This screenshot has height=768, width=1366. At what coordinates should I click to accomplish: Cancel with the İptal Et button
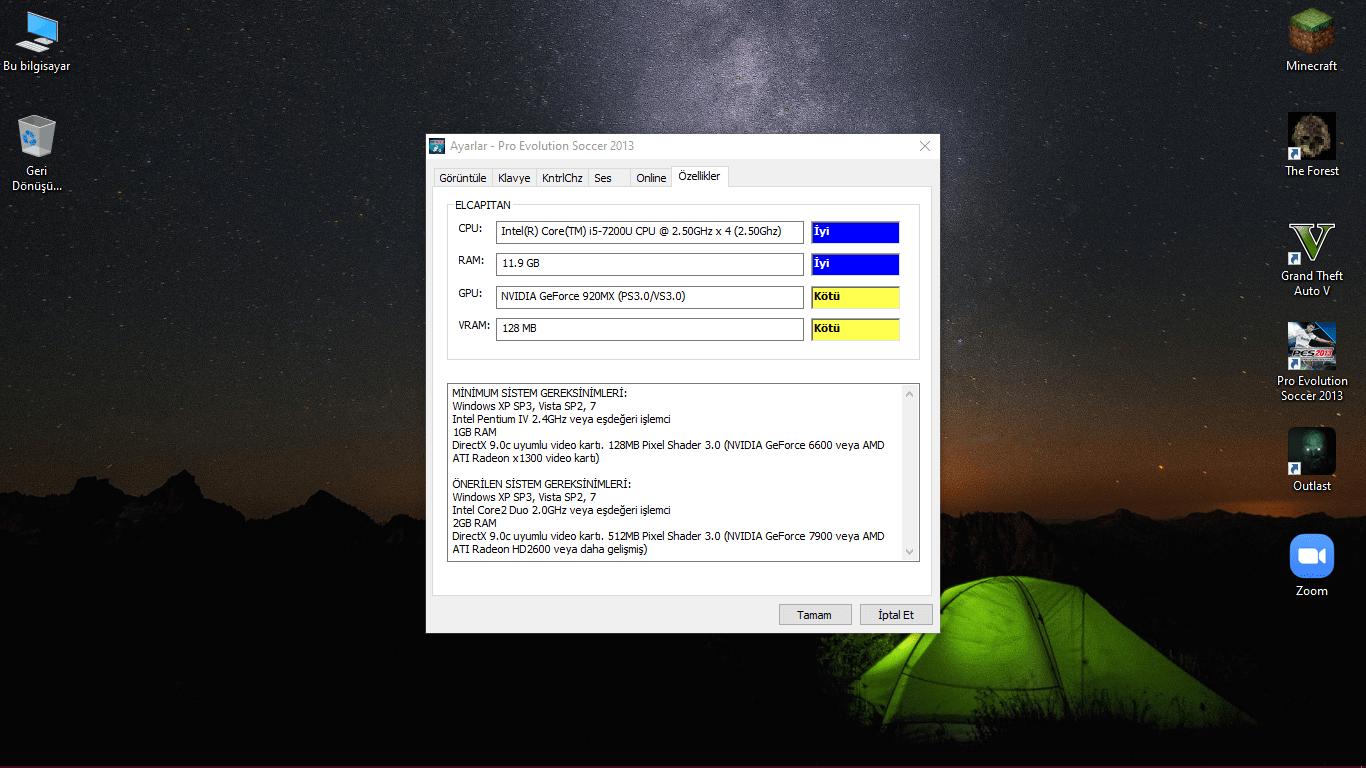(x=896, y=615)
